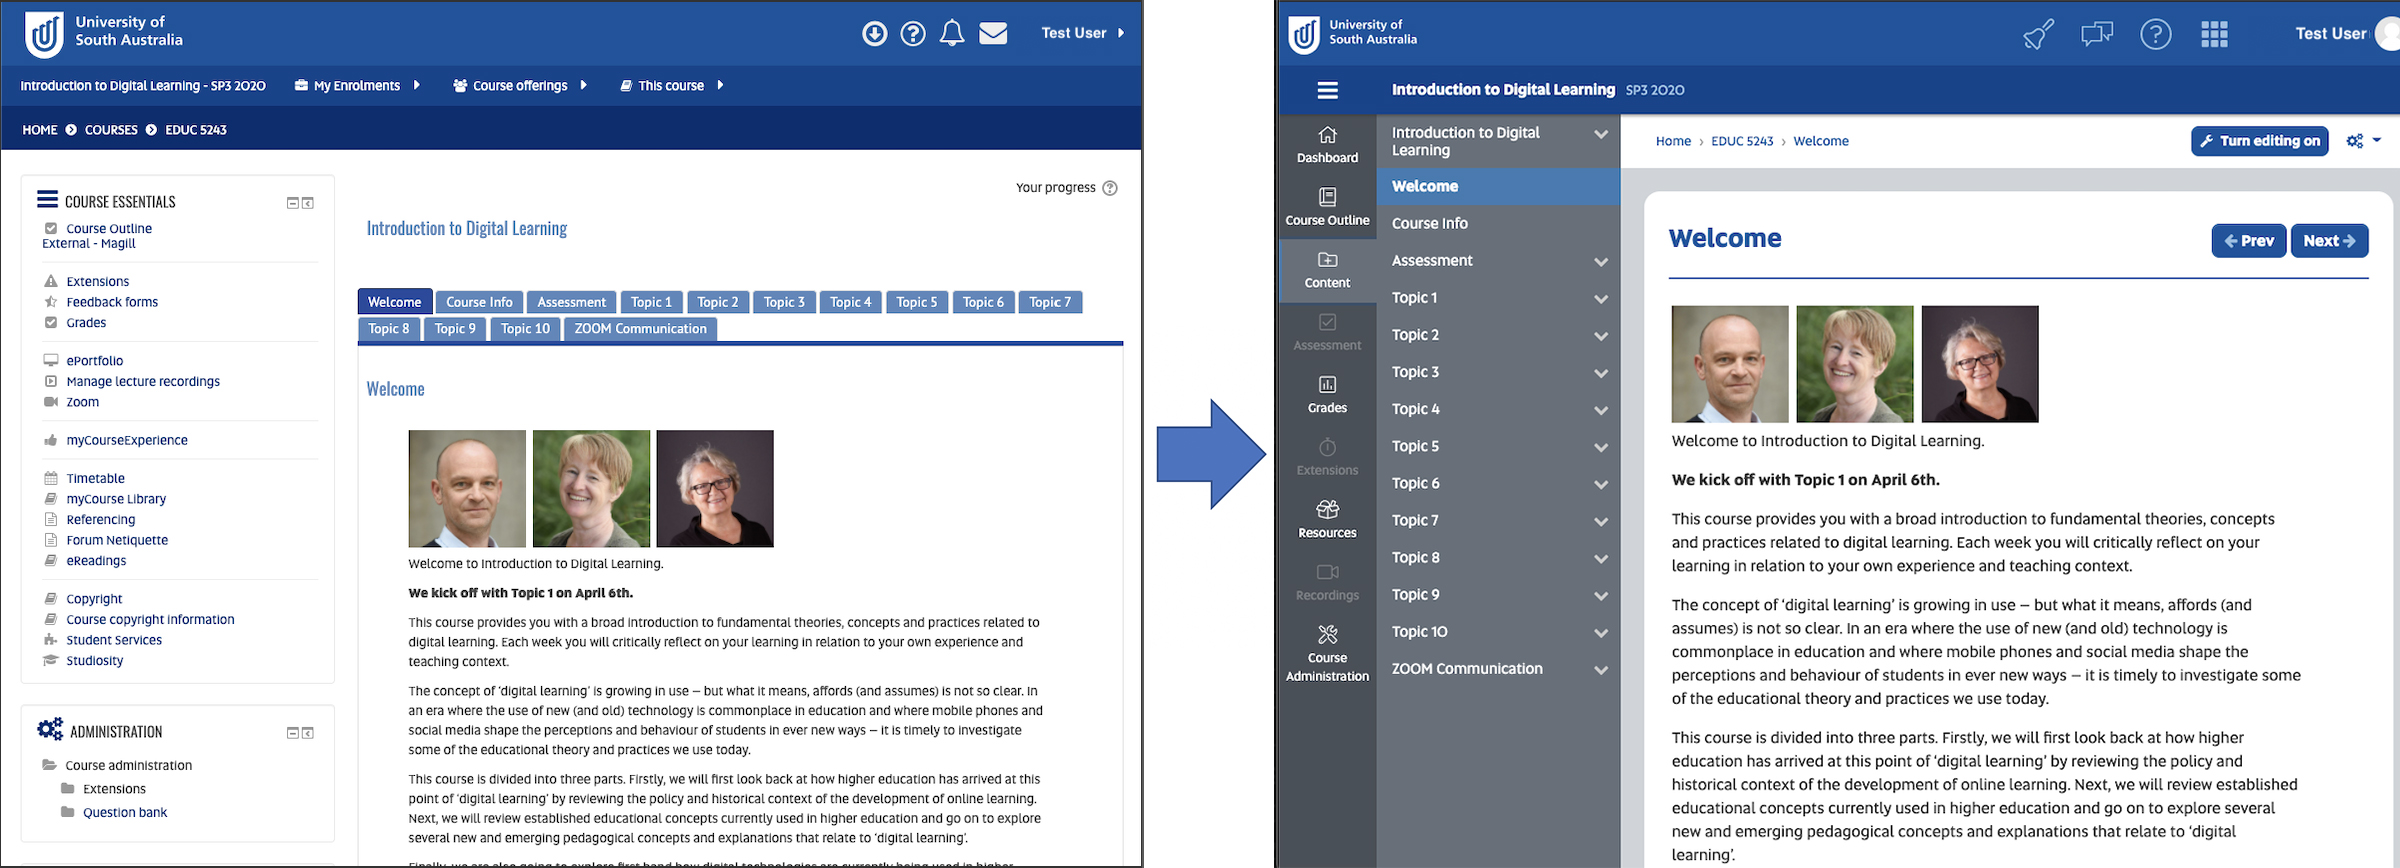Open the ZOOM Communication tab
Image resolution: width=2400 pixels, height=868 pixels.
pyautogui.click(x=640, y=329)
